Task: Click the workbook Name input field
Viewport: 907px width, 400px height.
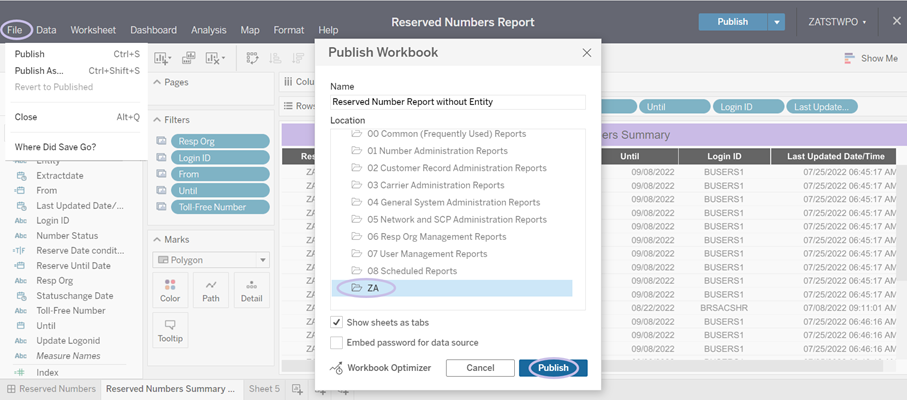Action: (x=457, y=102)
